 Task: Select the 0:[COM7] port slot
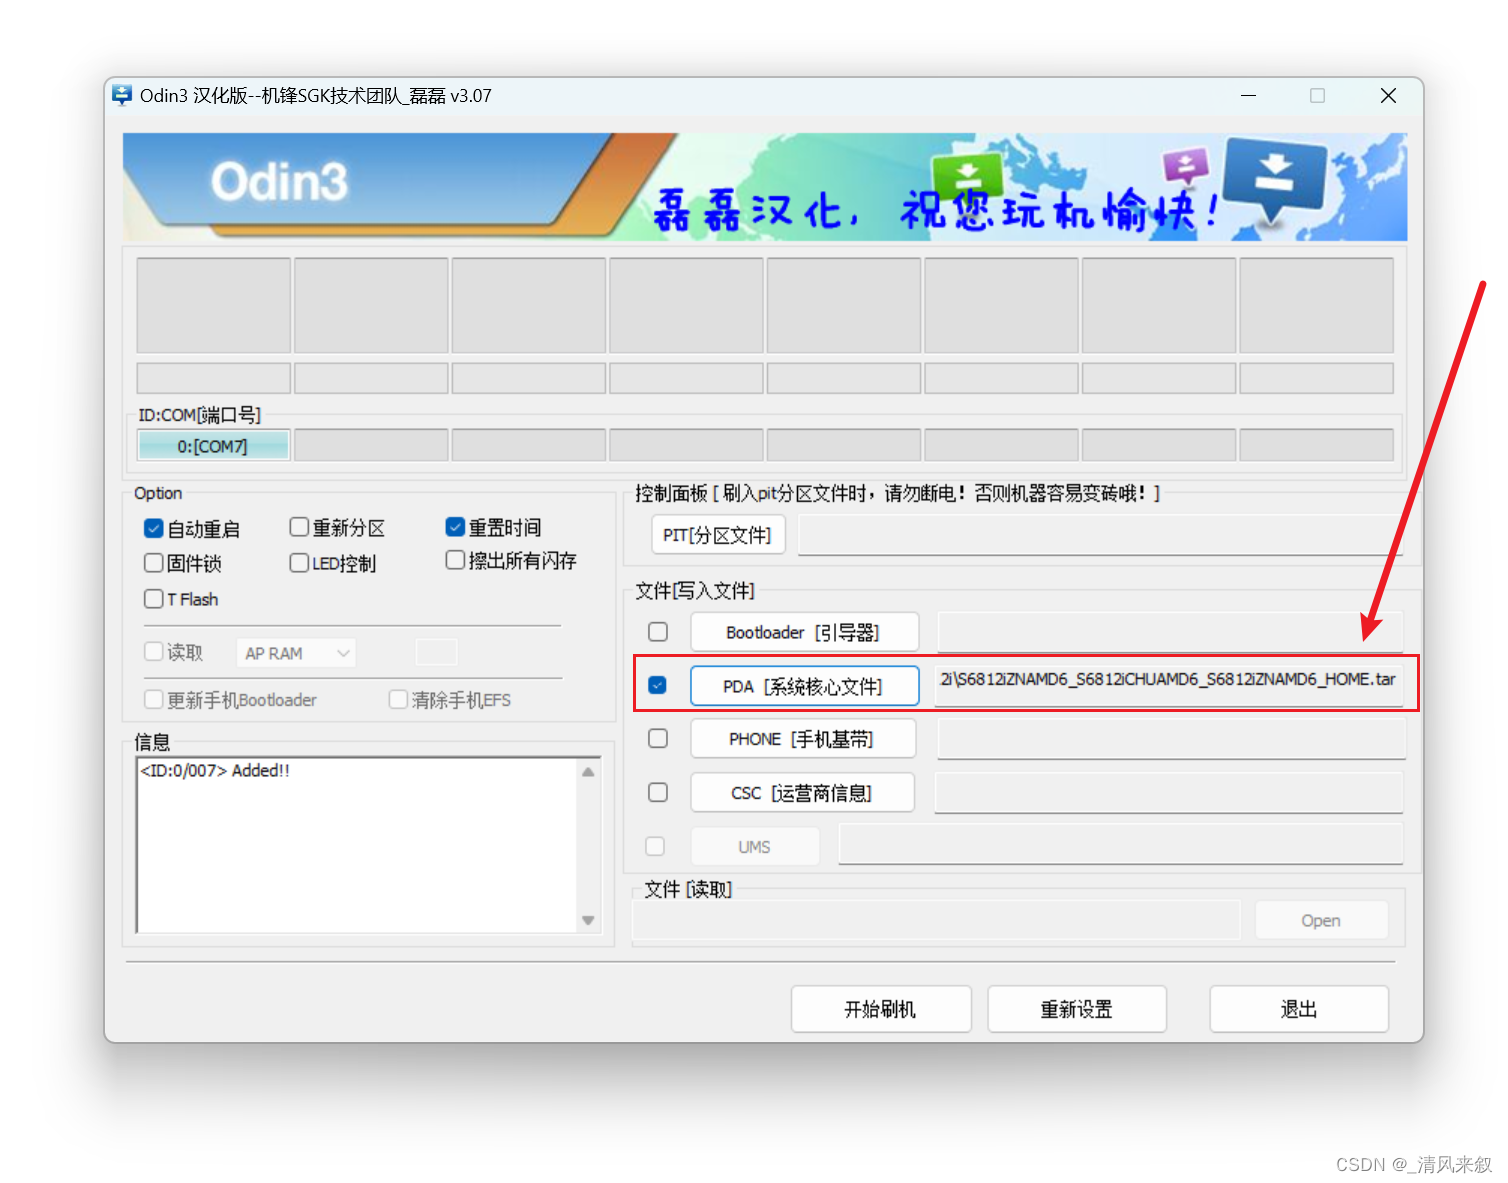[x=213, y=445]
